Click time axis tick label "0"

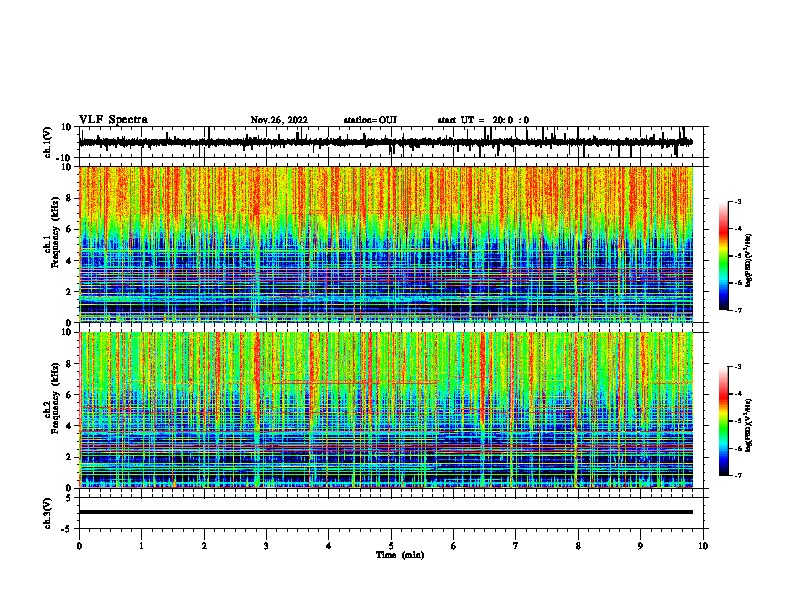tap(79, 546)
